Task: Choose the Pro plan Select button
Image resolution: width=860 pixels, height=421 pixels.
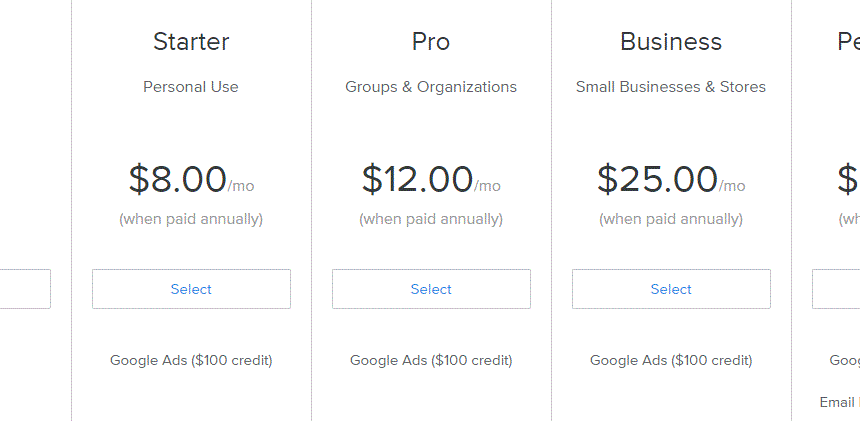Action: click(431, 289)
